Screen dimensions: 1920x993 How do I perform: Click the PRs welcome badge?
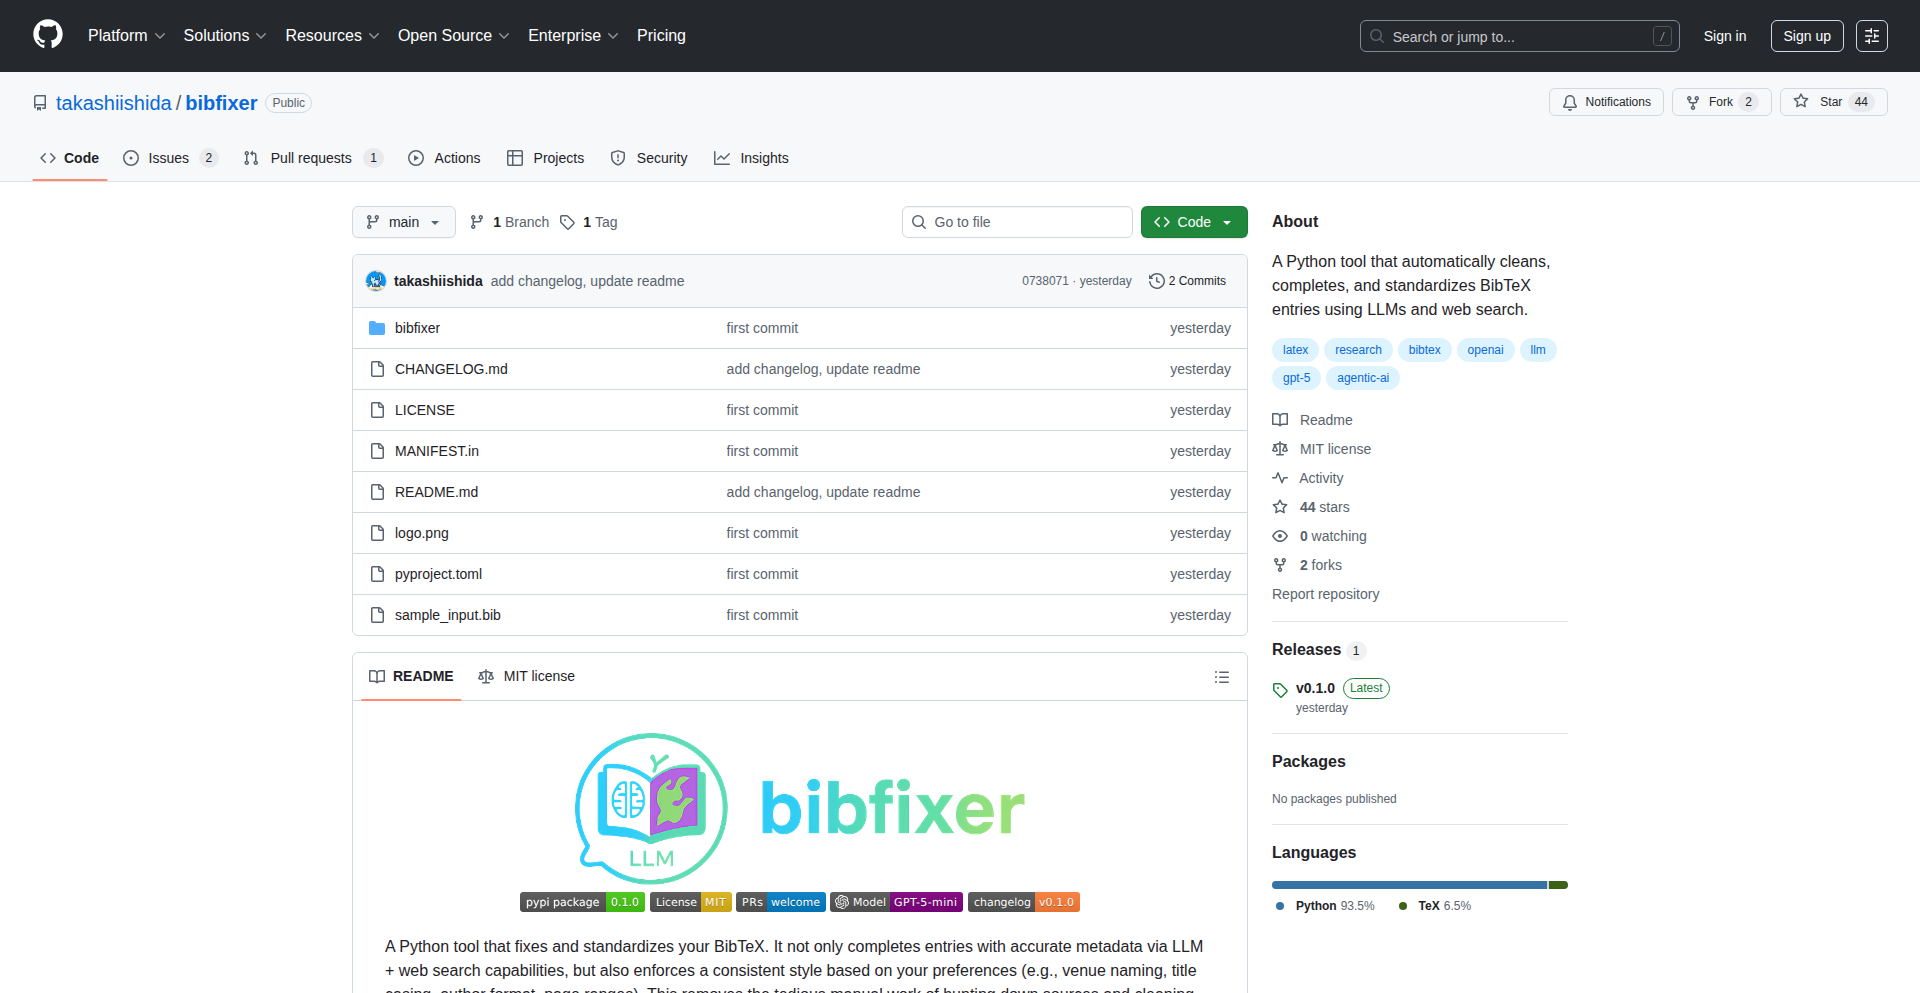pyautogui.click(x=781, y=902)
